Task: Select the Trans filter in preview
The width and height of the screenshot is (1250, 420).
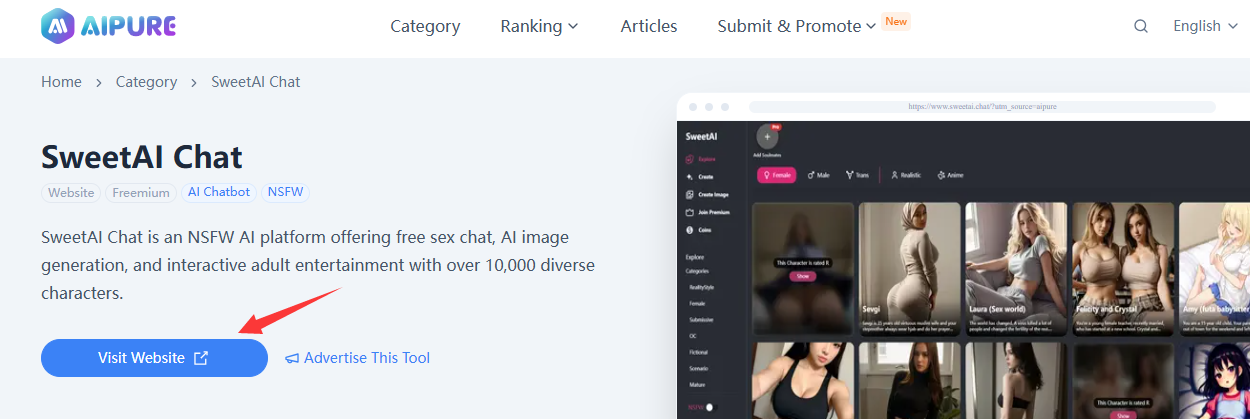Action: point(857,174)
